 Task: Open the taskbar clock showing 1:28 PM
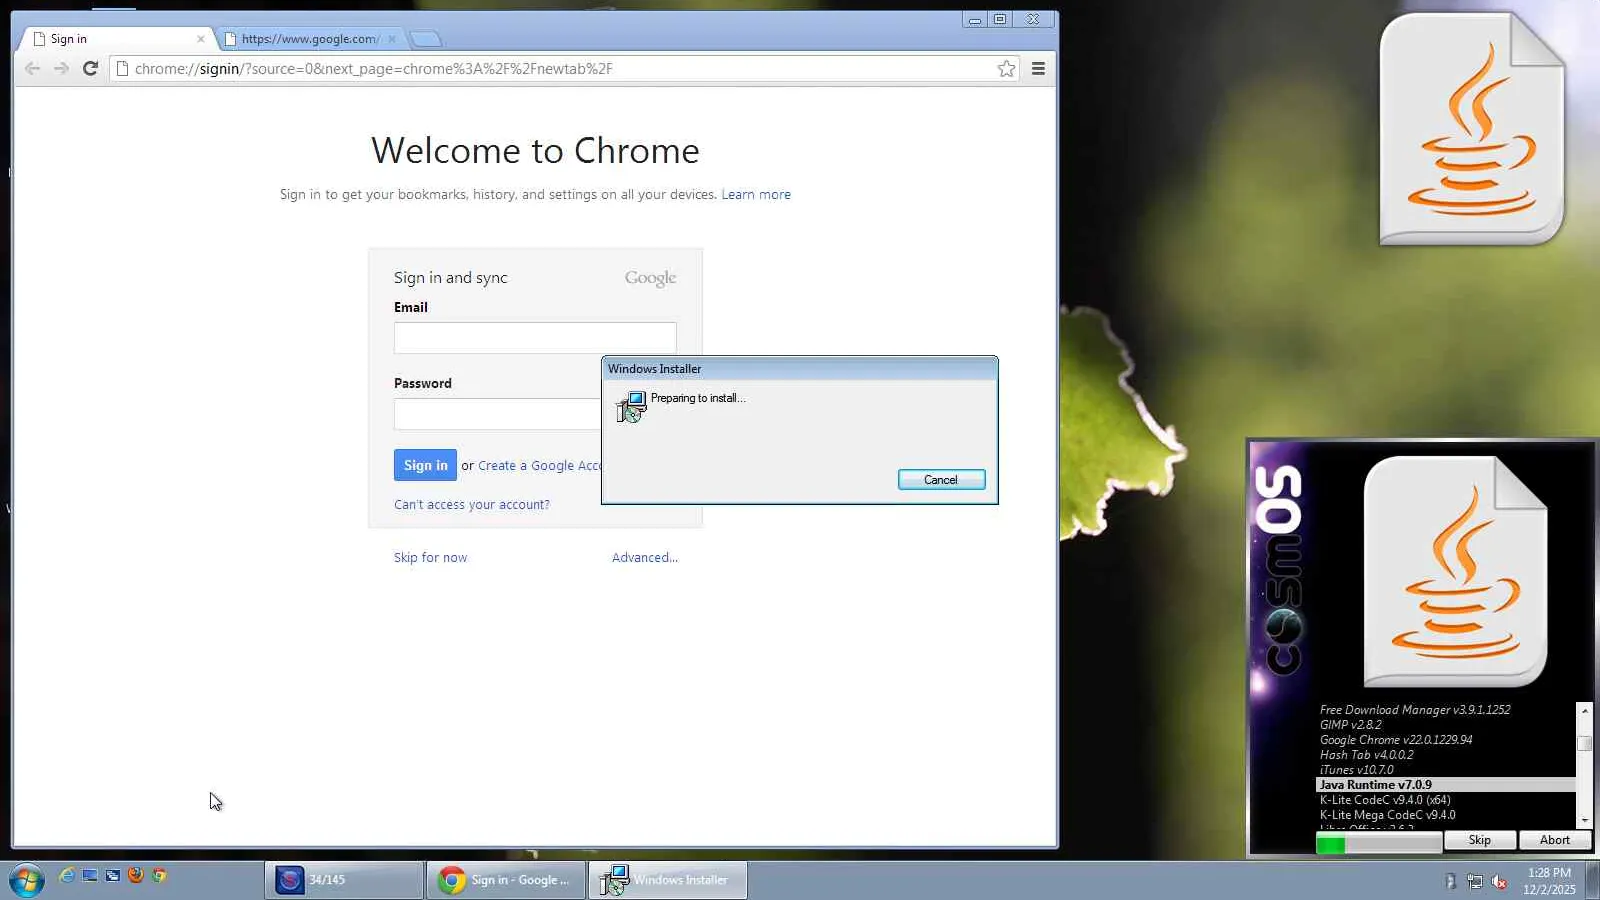1549,881
